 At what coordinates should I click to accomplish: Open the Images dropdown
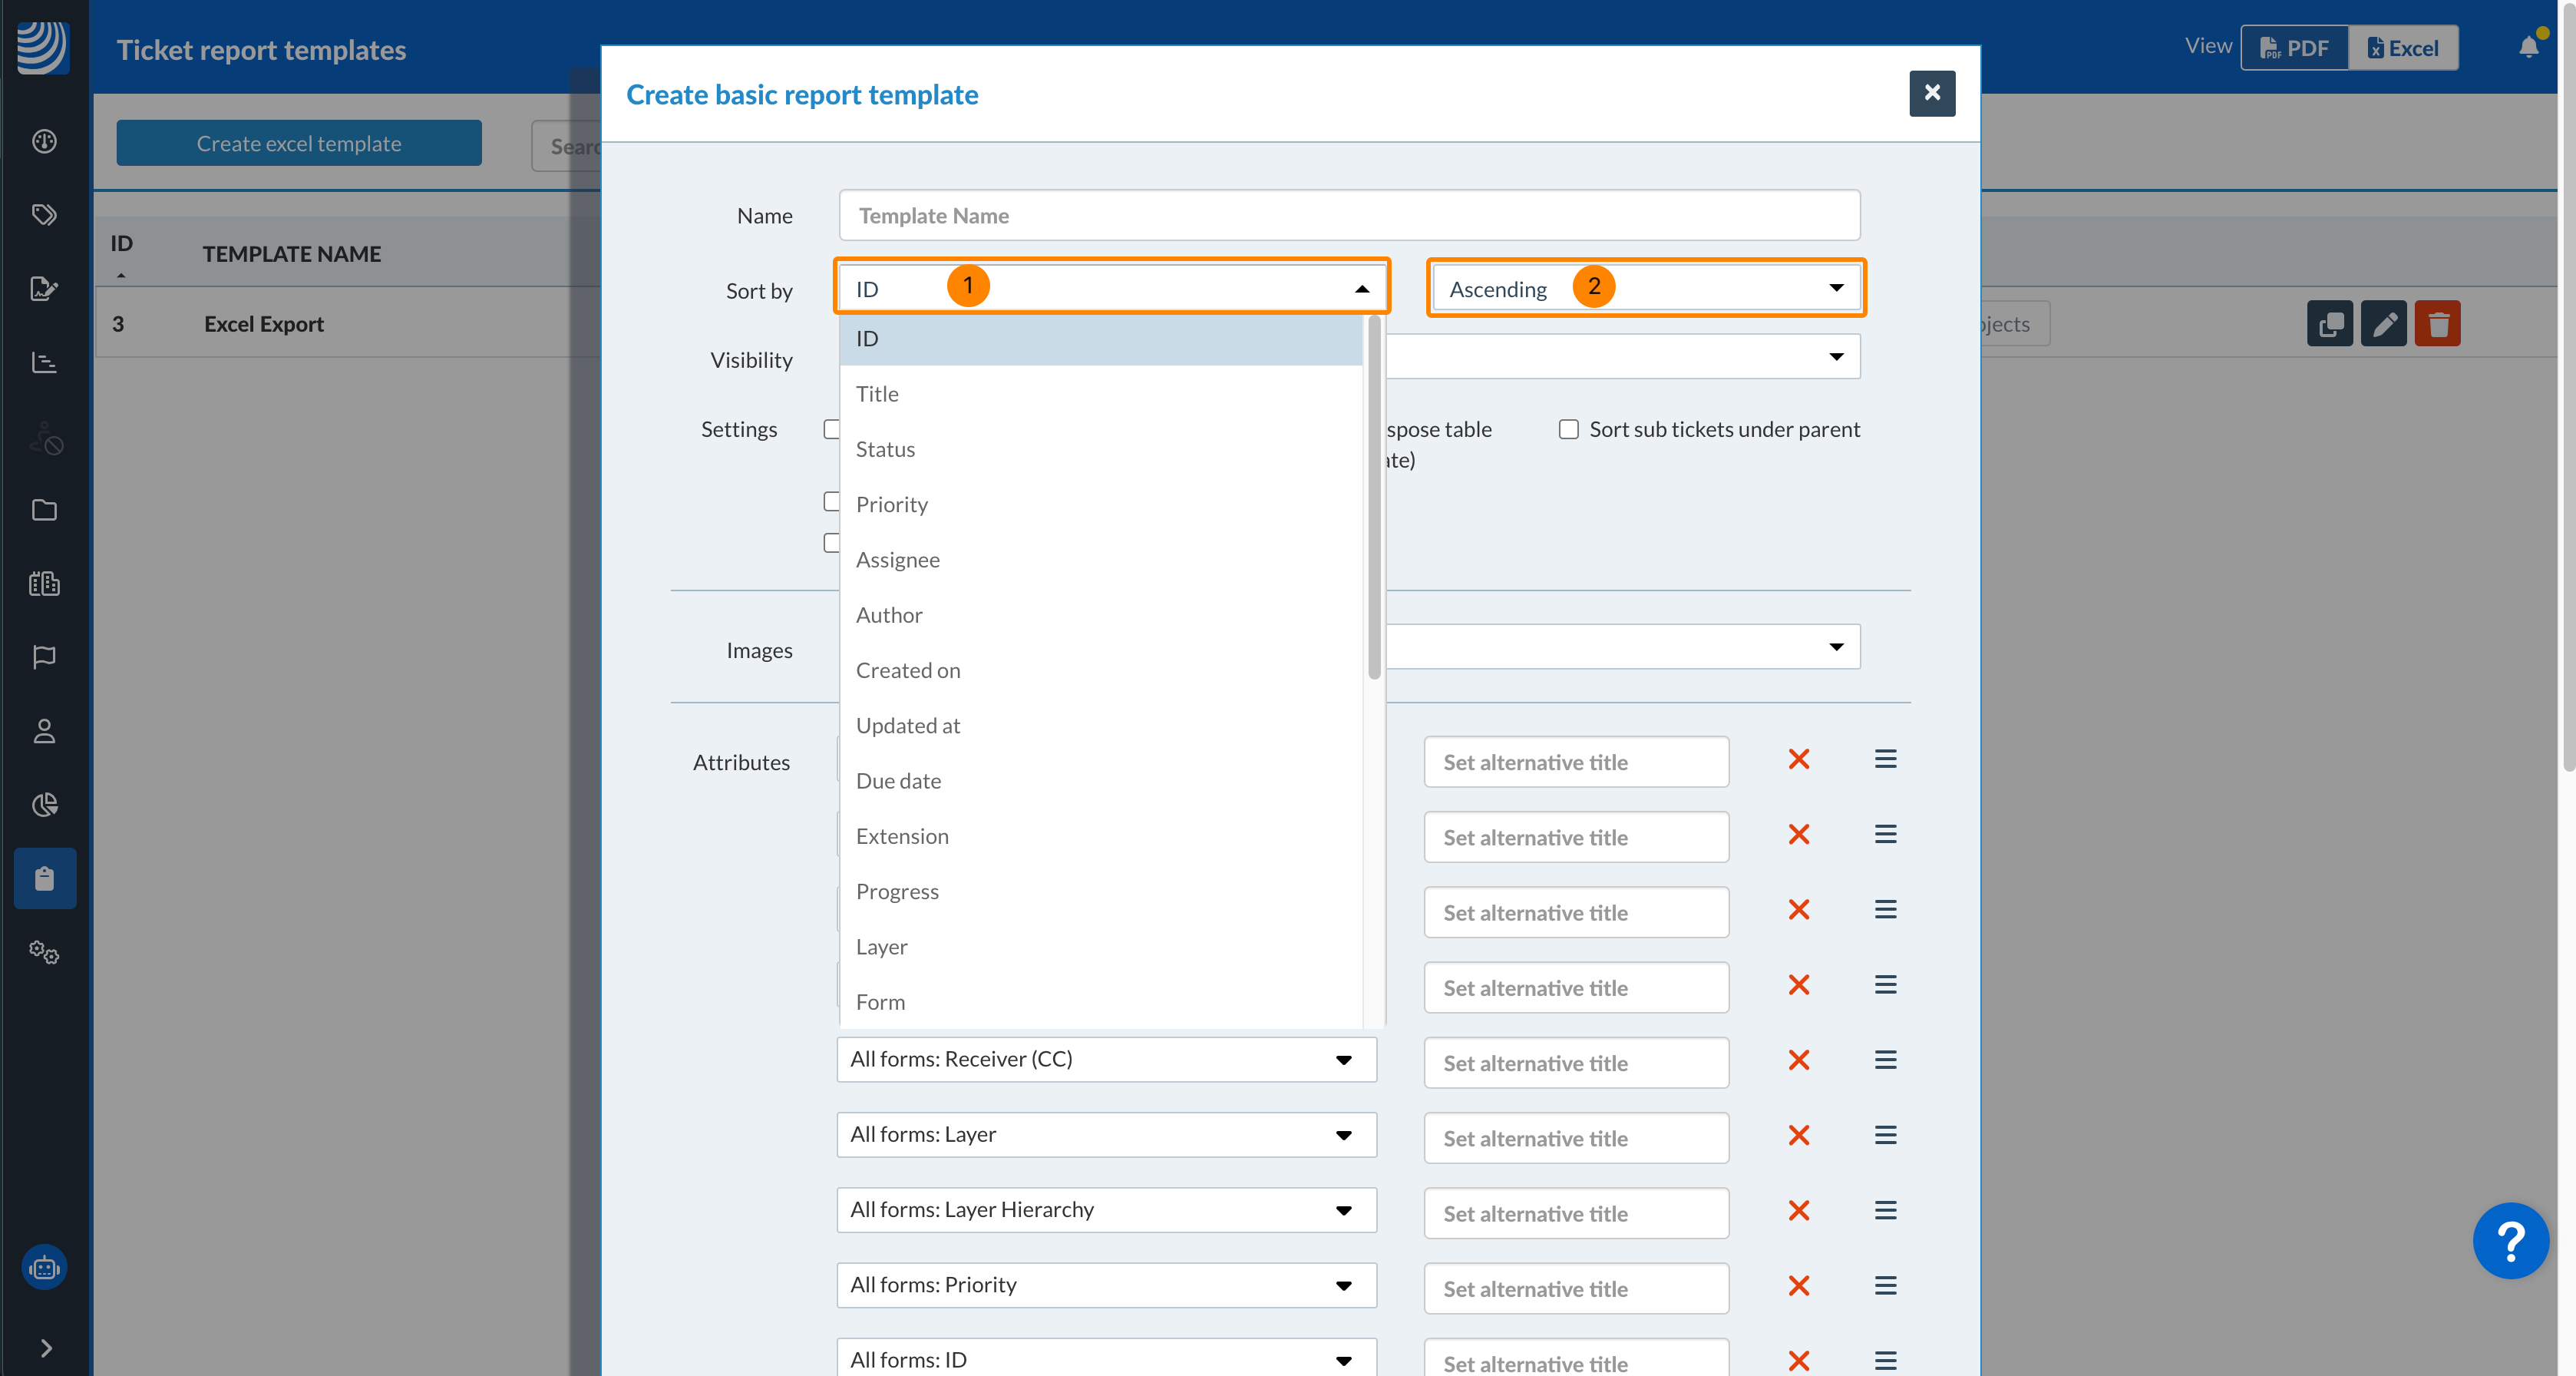tap(1836, 647)
